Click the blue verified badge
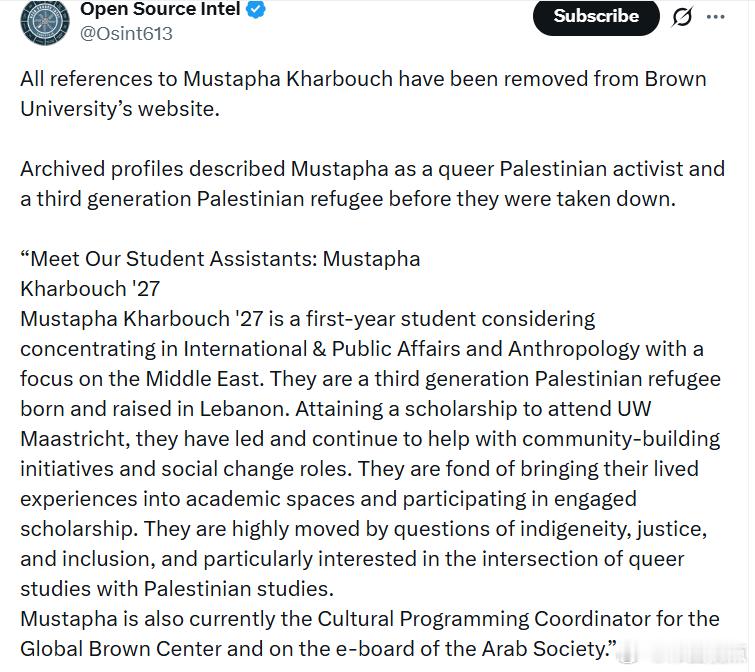This screenshot has width=755, height=672. (256, 10)
